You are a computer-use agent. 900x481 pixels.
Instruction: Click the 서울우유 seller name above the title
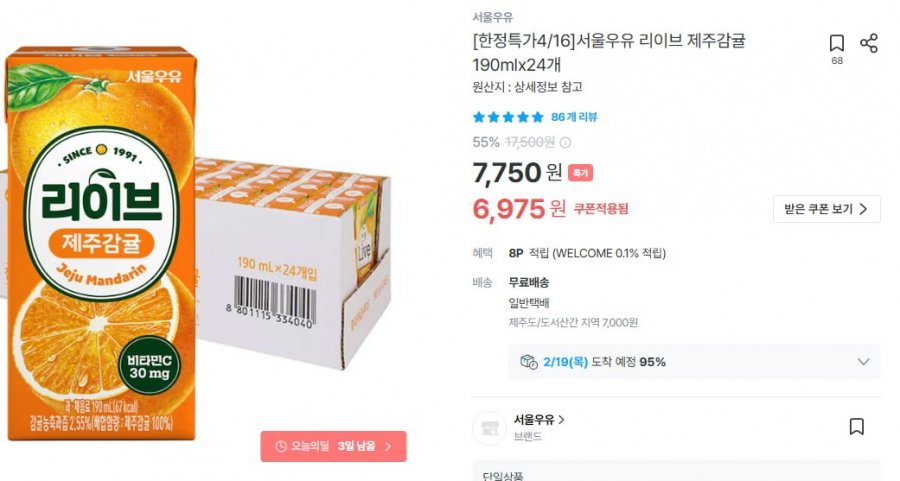point(493,17)
